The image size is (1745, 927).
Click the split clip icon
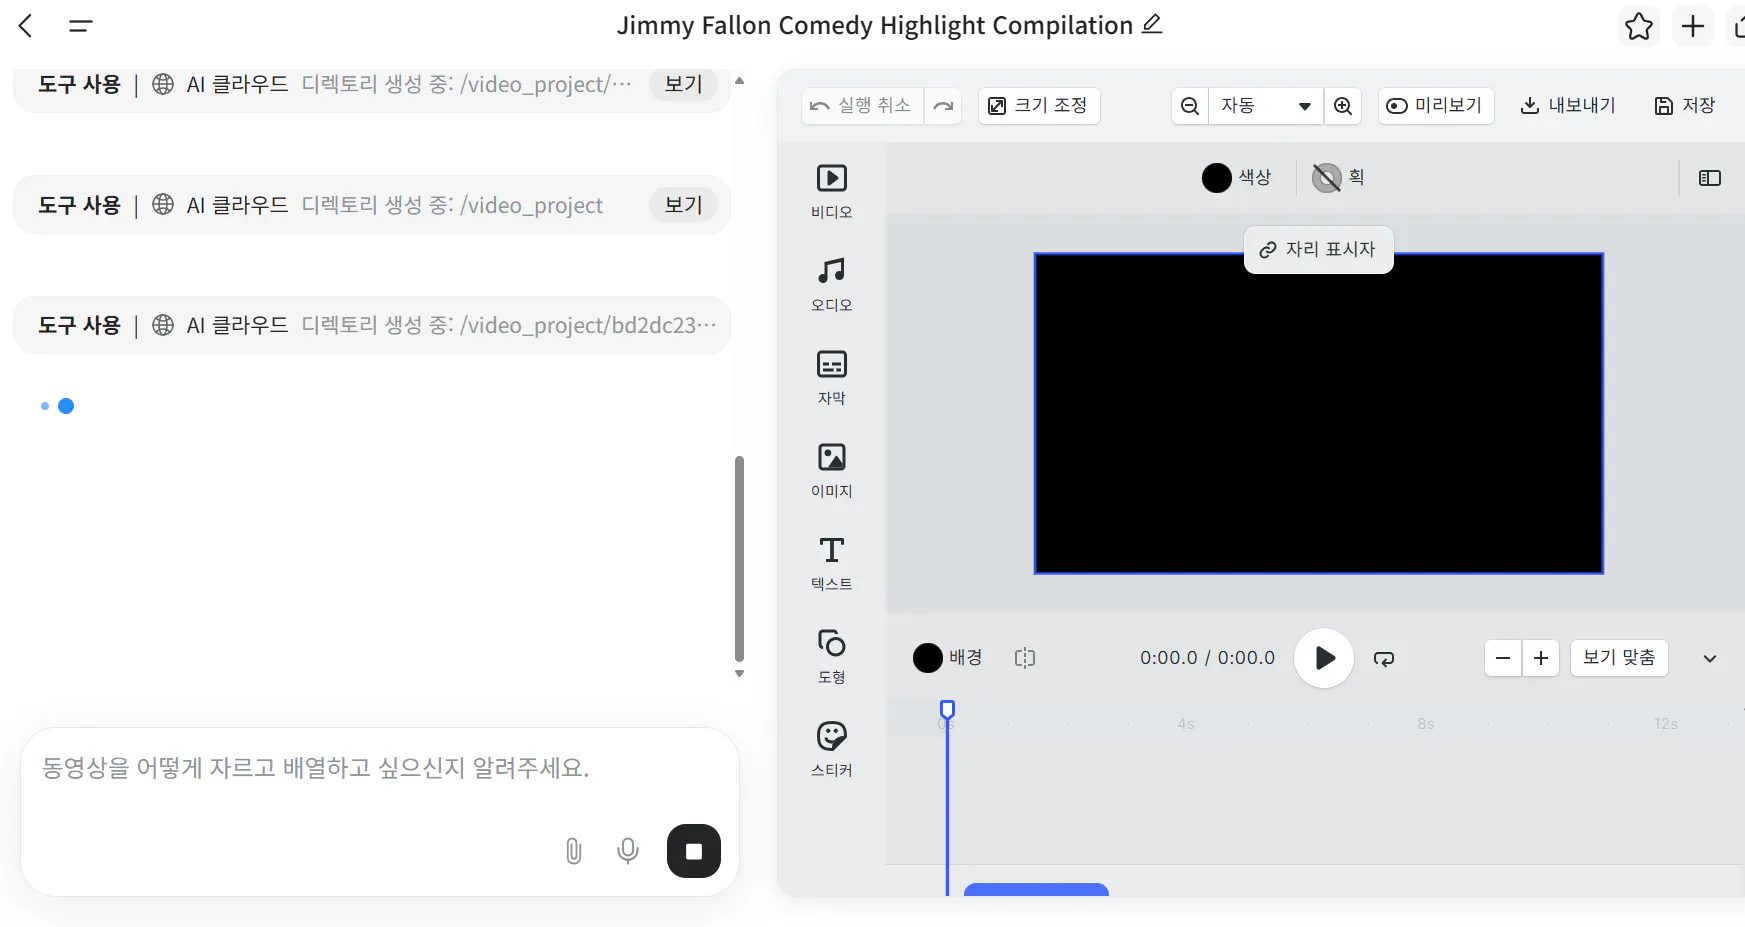tap(1025, 658)
